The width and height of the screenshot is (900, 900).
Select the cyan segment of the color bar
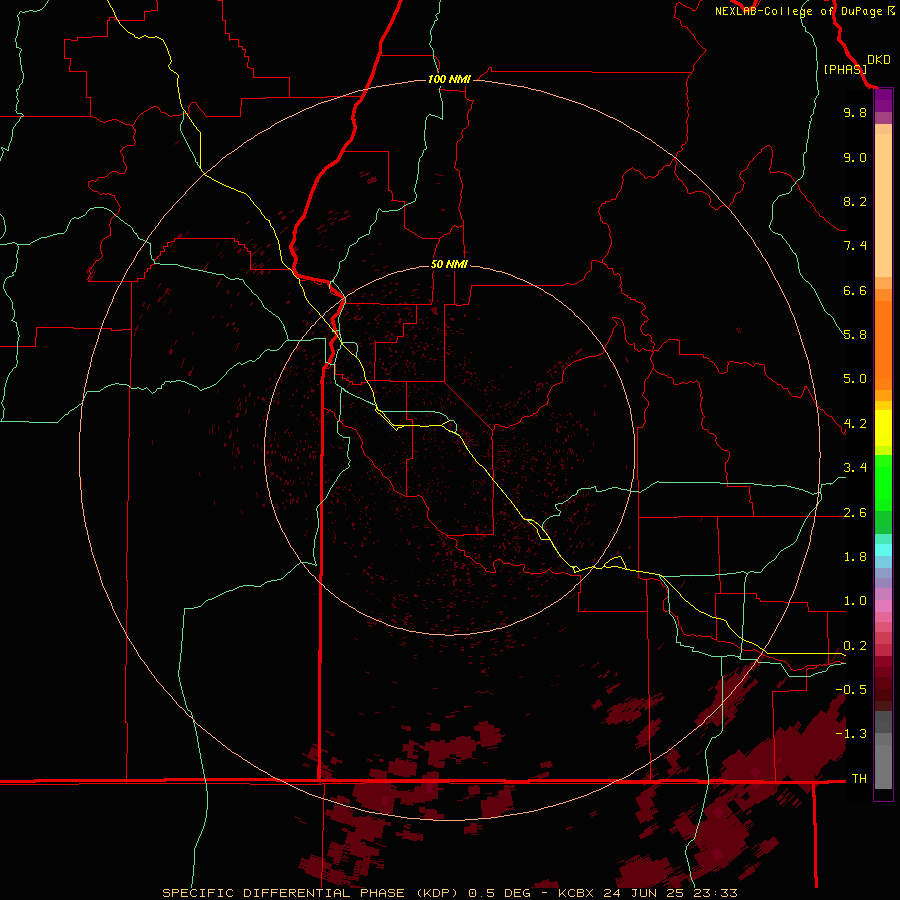883,550
